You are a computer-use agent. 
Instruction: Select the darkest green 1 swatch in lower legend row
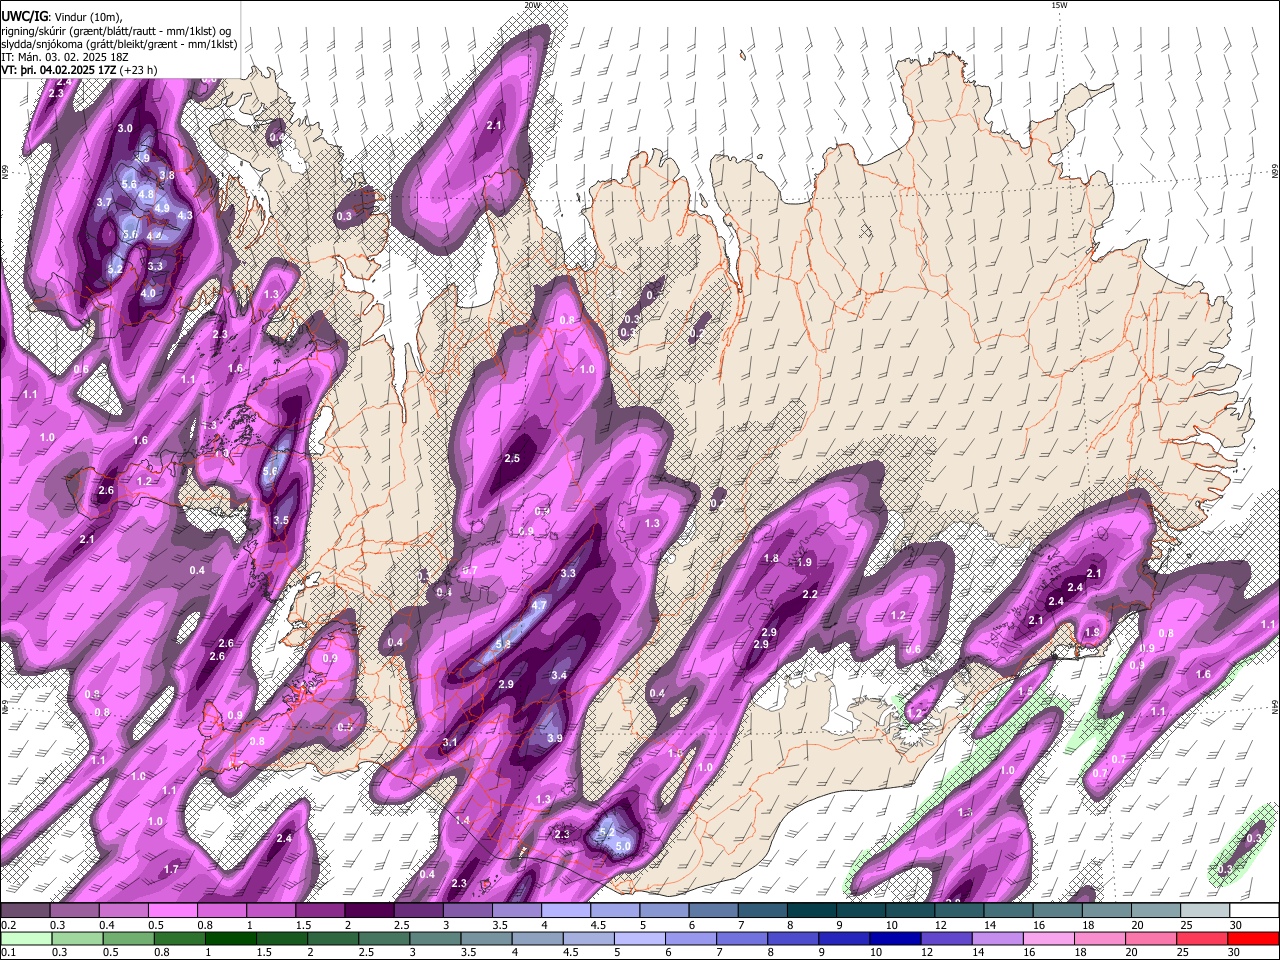click(230, 938)
